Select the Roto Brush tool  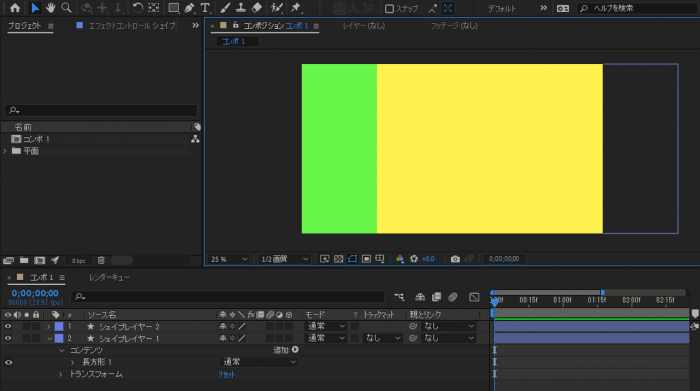pyautogui.click(x=277, y=8)
